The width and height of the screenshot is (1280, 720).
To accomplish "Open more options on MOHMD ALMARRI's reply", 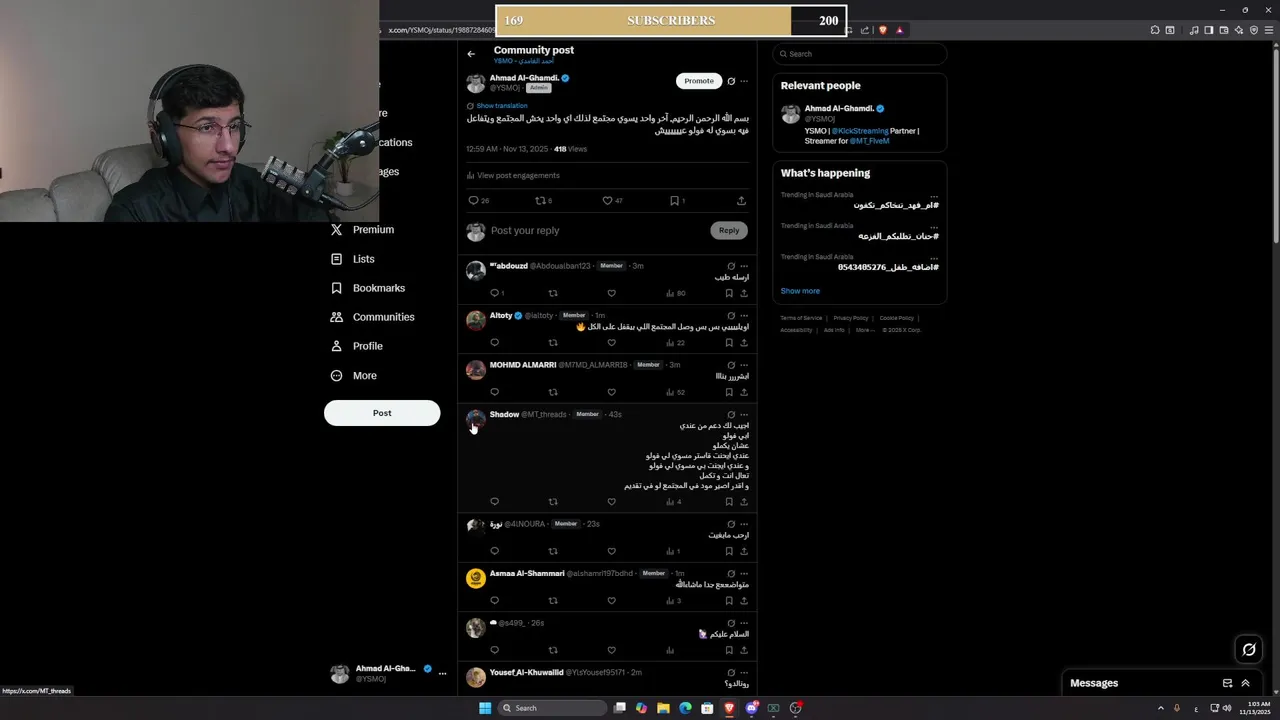I will click(744, 365).
